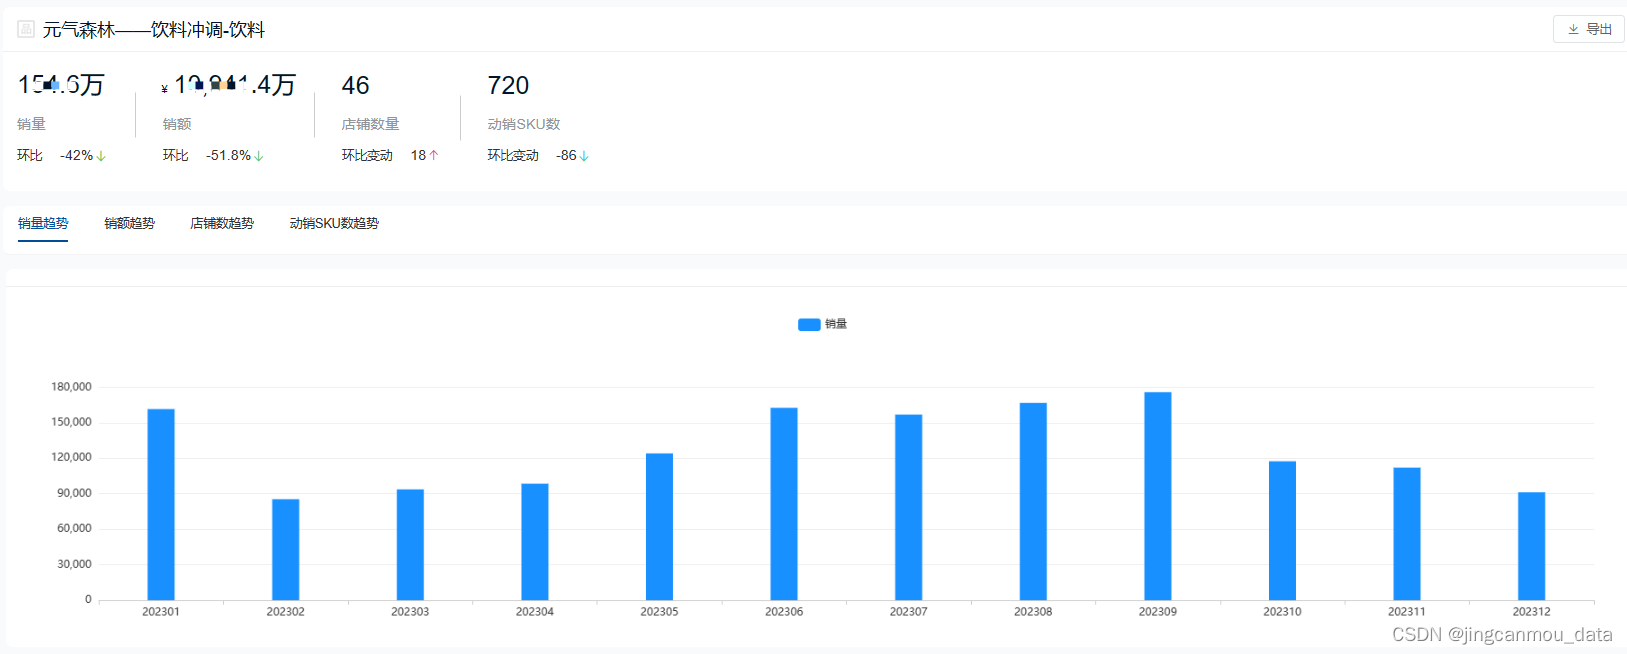Click the tallest bar for 202309
1627x654 pixels.
1158,496
